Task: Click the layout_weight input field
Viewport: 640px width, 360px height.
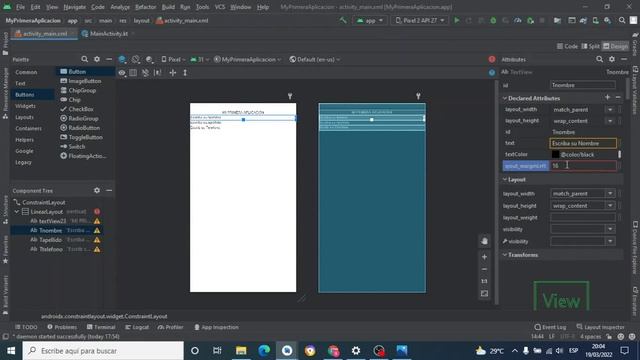Action: pos(582,218)
